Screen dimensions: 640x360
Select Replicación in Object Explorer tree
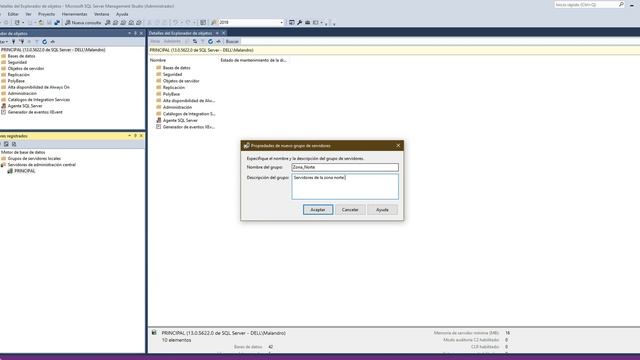click(x=19, y=75)
